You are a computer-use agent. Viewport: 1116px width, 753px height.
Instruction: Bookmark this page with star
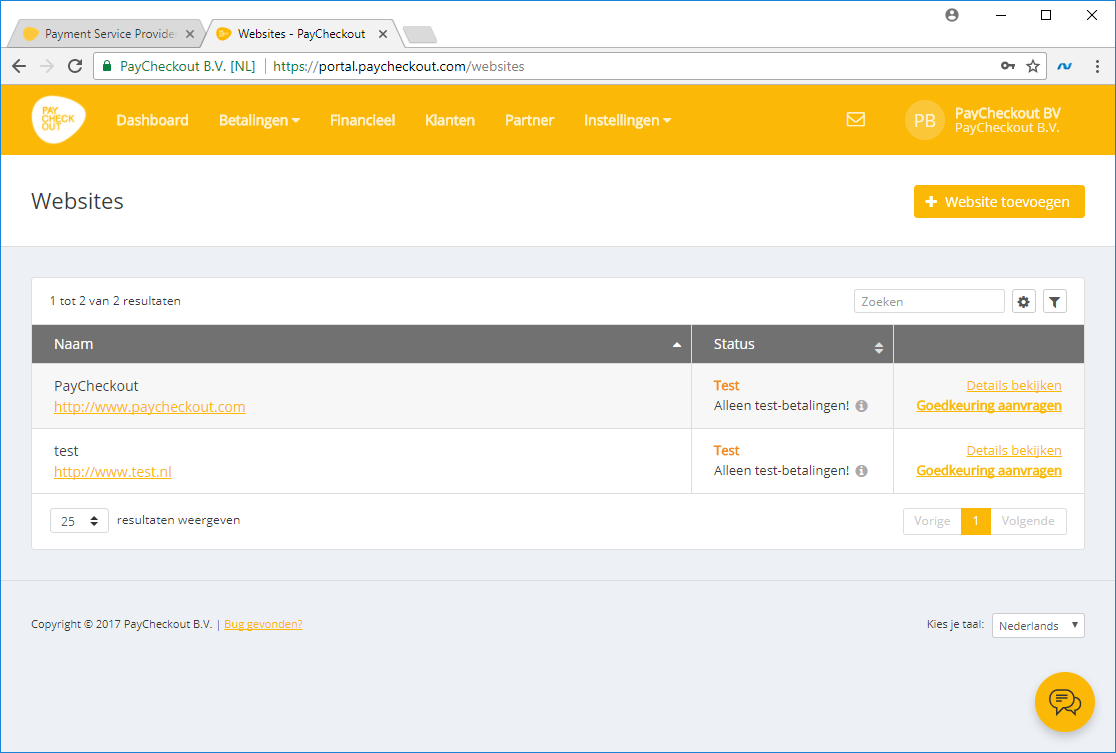coord(1033,66)
